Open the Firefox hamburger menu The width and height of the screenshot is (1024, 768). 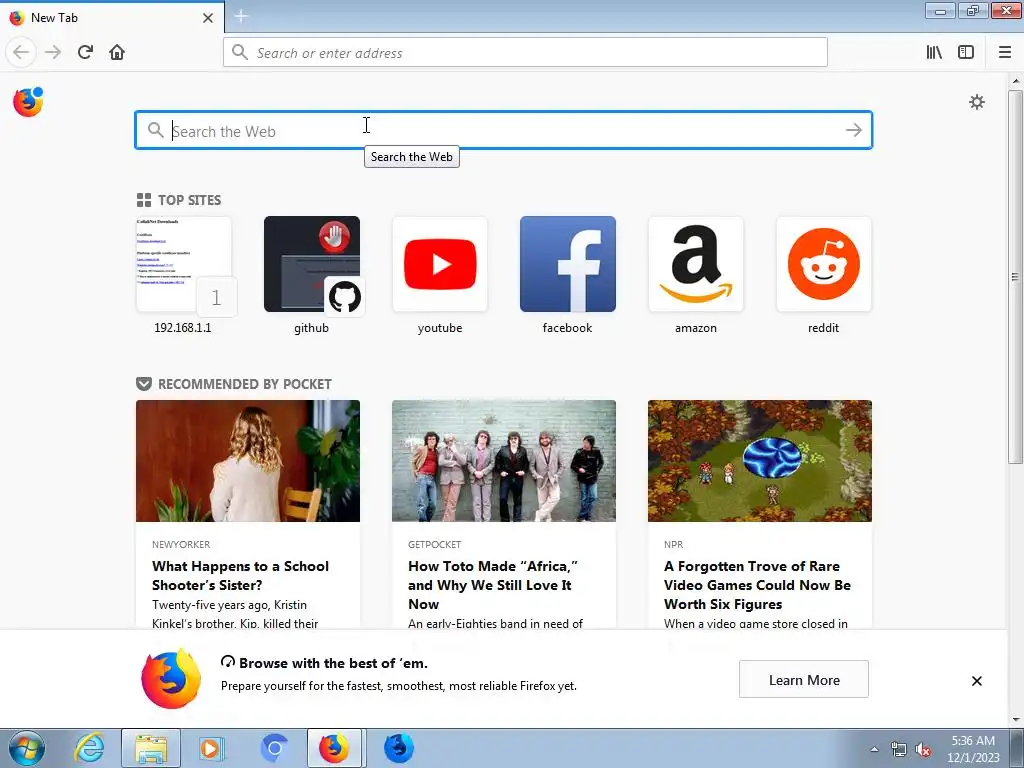1005,52
